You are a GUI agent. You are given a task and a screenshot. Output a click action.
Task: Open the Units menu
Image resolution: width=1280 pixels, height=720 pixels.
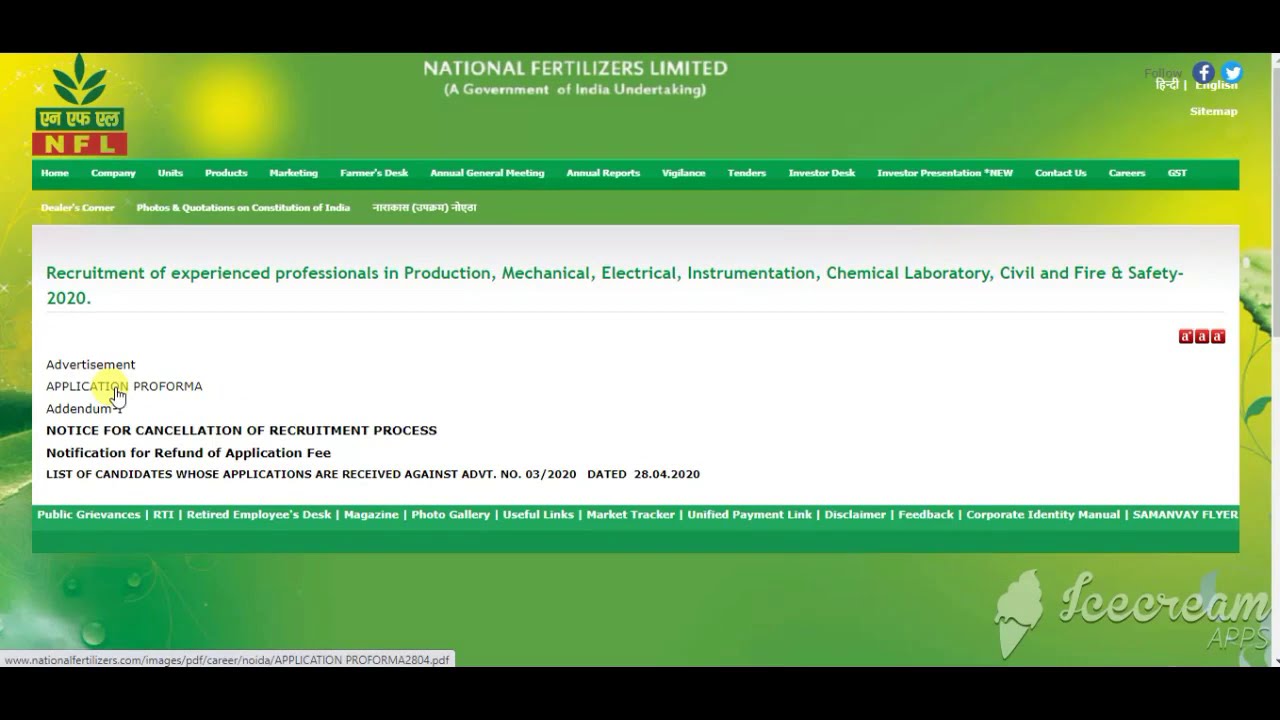pos(170,173)
